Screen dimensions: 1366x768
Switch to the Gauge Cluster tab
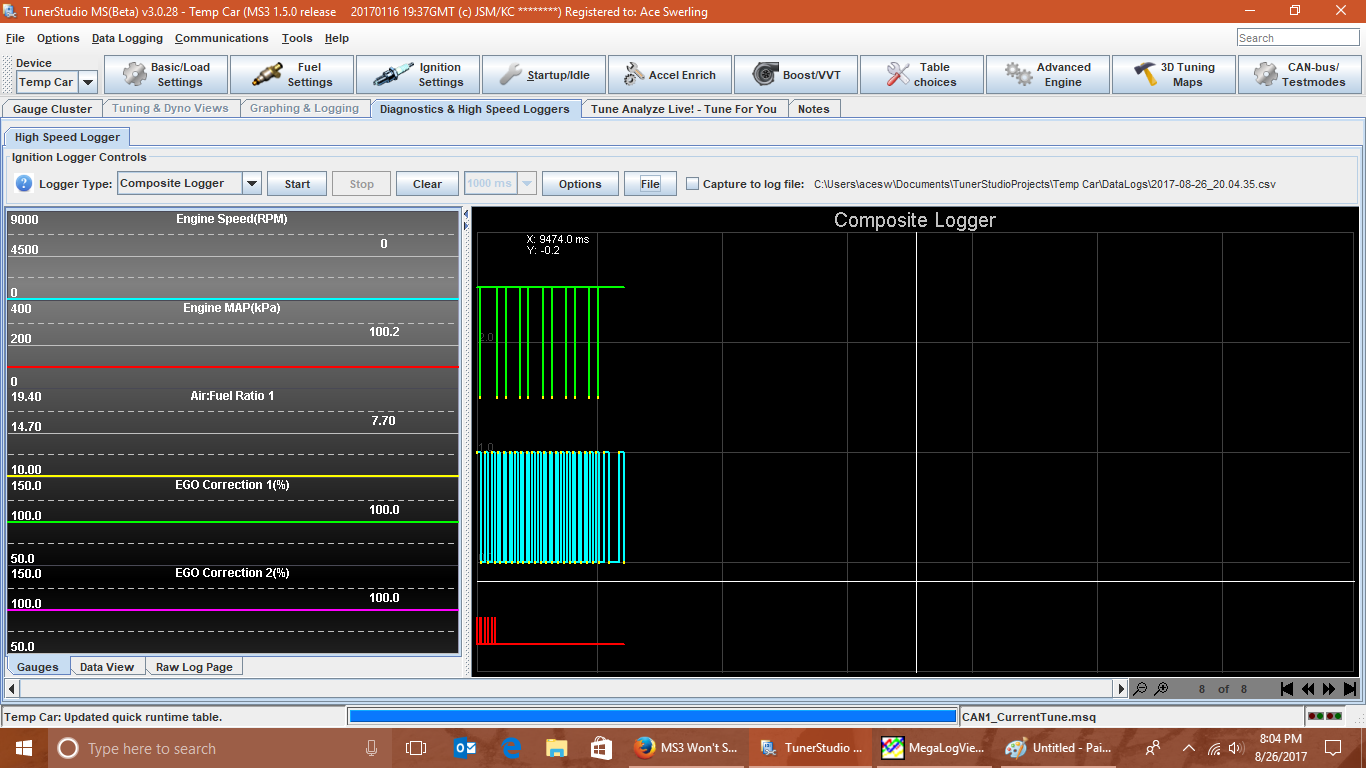[52, 109]
